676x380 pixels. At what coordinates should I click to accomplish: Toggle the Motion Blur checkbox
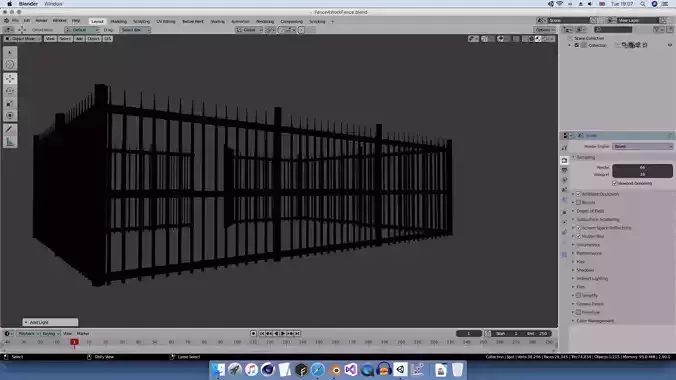click(x=579, y=236)
